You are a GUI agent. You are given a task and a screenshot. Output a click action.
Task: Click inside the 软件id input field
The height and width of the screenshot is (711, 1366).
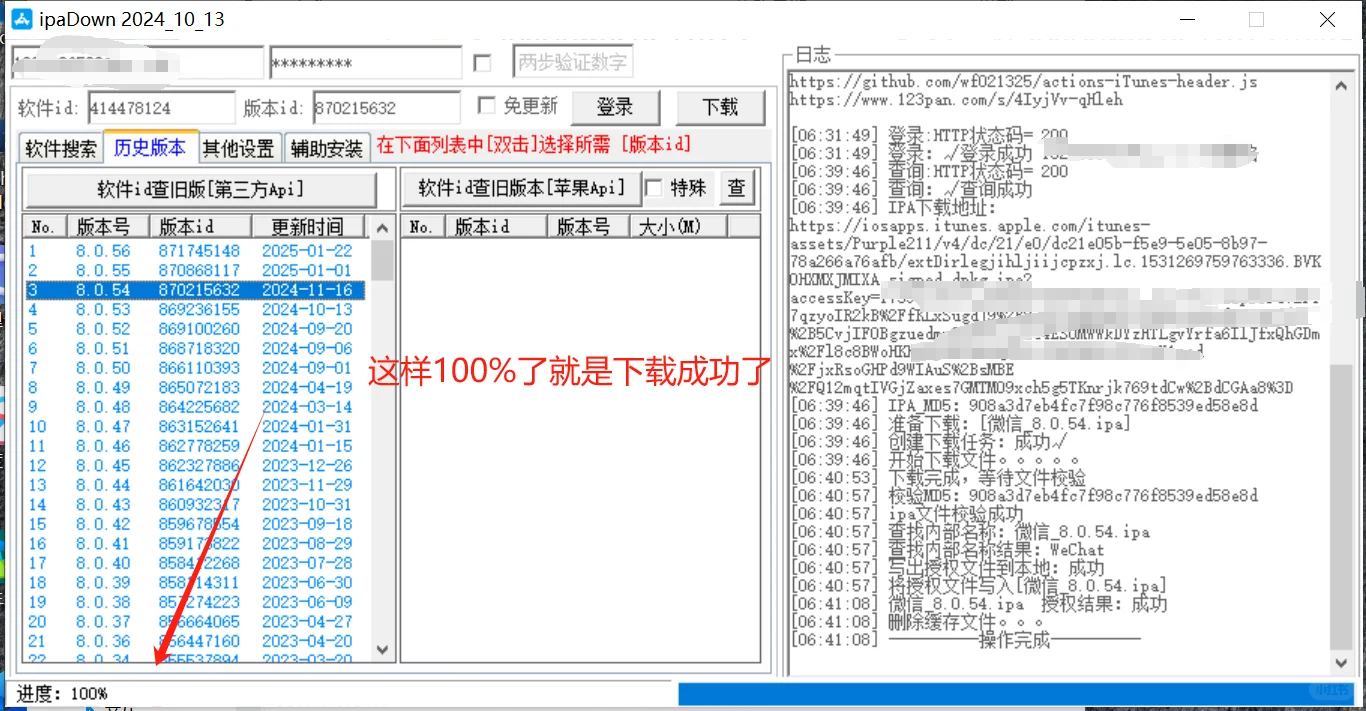coord(160,106)
